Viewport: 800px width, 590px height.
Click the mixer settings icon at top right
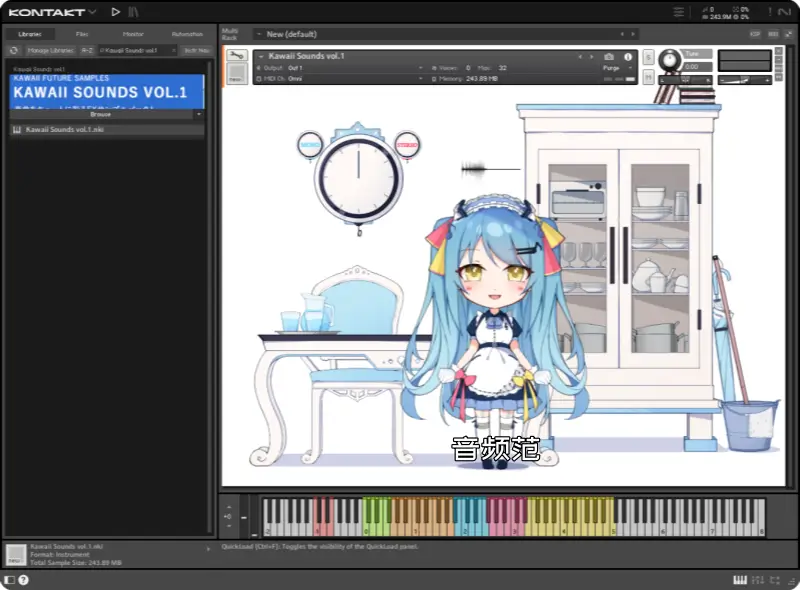(x=679, y=12)
